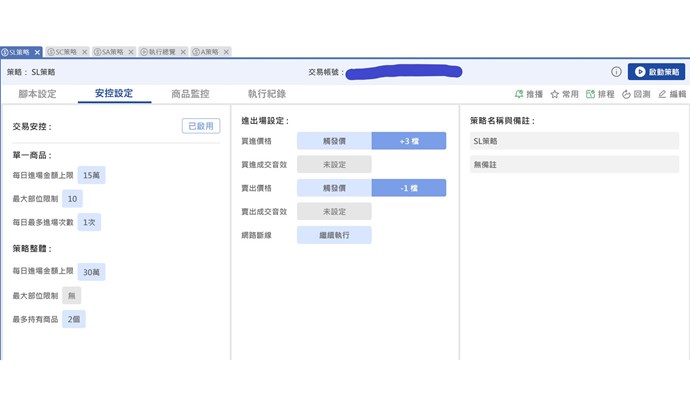Select 觸發價 for 賣出價格
This screenshot has width=690, height=406.
click(x=334, y=188)
